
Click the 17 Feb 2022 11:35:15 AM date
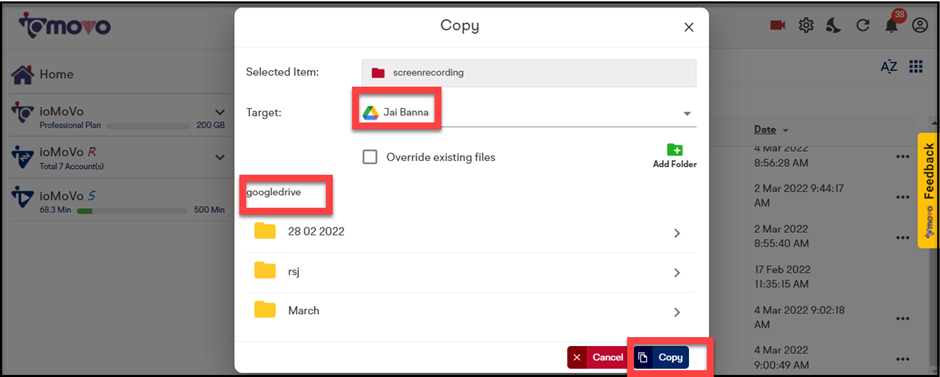[782, 276]
